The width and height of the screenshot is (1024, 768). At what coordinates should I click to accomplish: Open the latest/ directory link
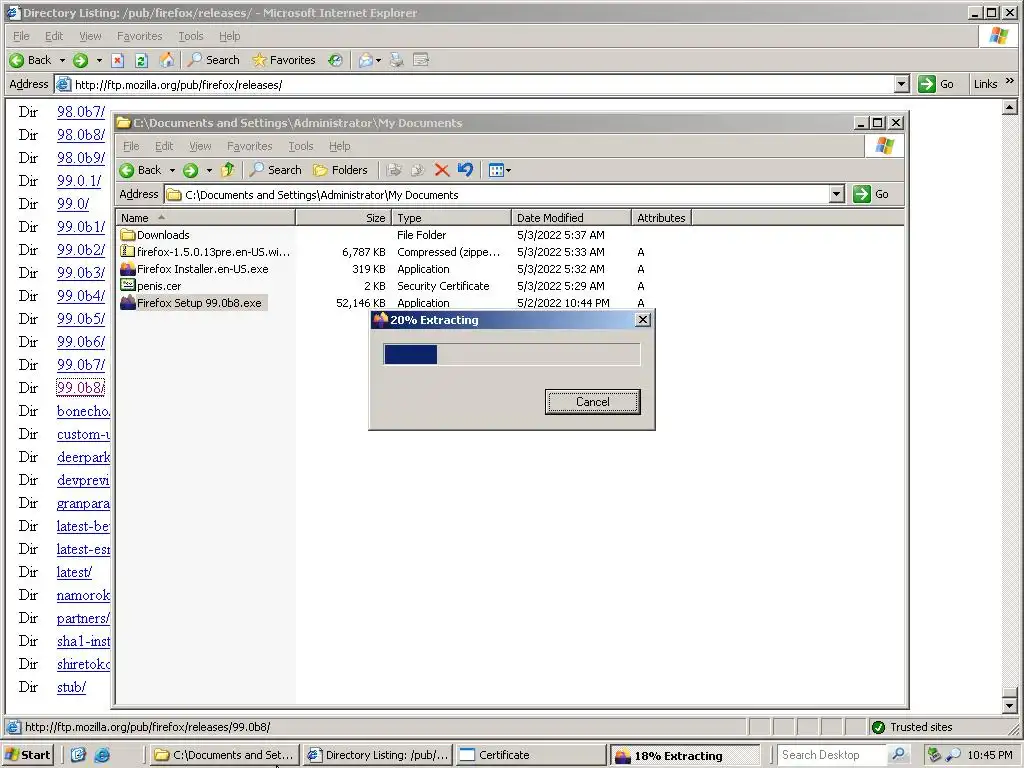click(x=74, y=572)
